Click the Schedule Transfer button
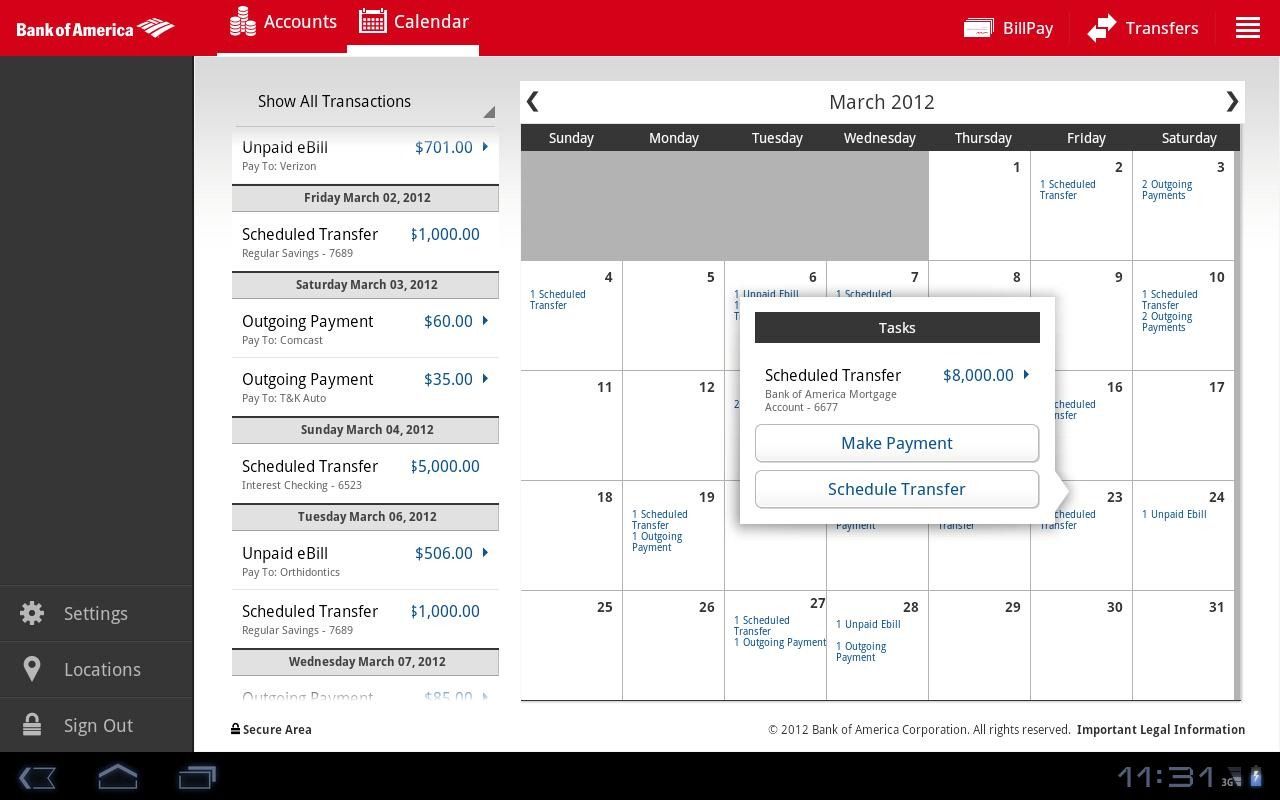1280x800 pixels. coord(896,489)
